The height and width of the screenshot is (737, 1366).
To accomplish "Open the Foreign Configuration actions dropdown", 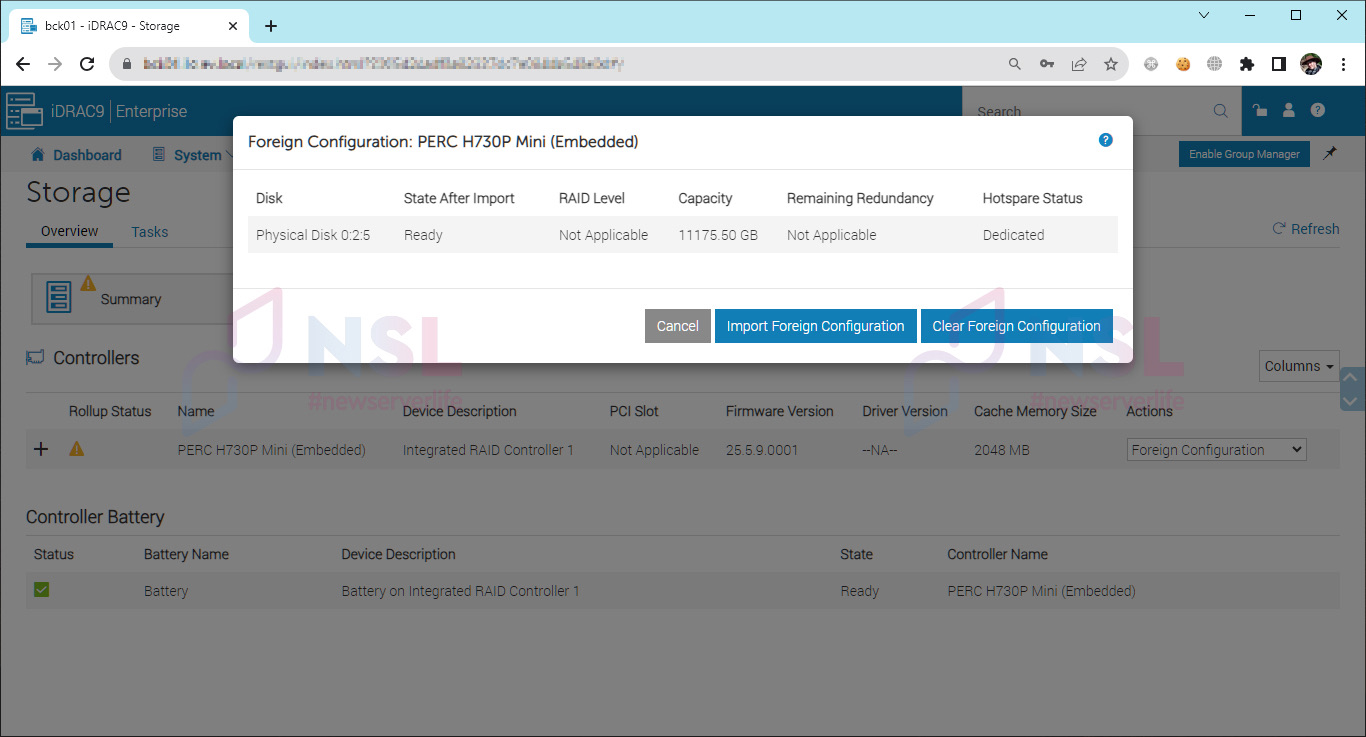I will tap(1216, 450).
